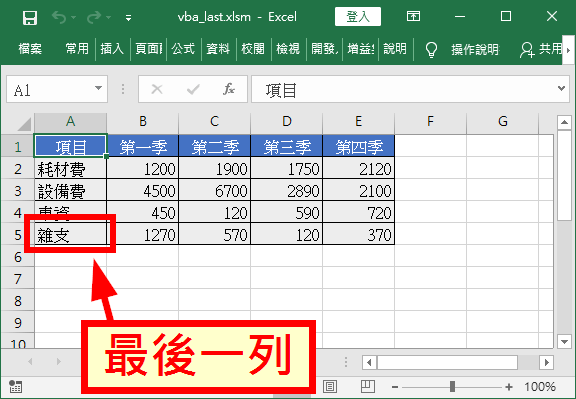
Task: Open the Name Box dropdown arrow
Action: (98, 89)
